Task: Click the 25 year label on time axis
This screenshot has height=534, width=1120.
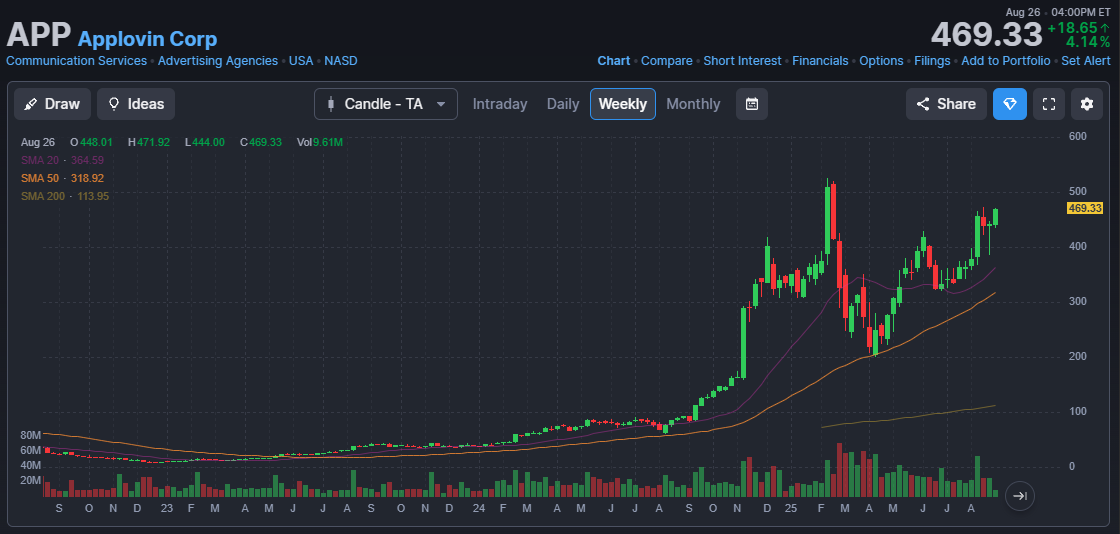Action: point(790,508)
